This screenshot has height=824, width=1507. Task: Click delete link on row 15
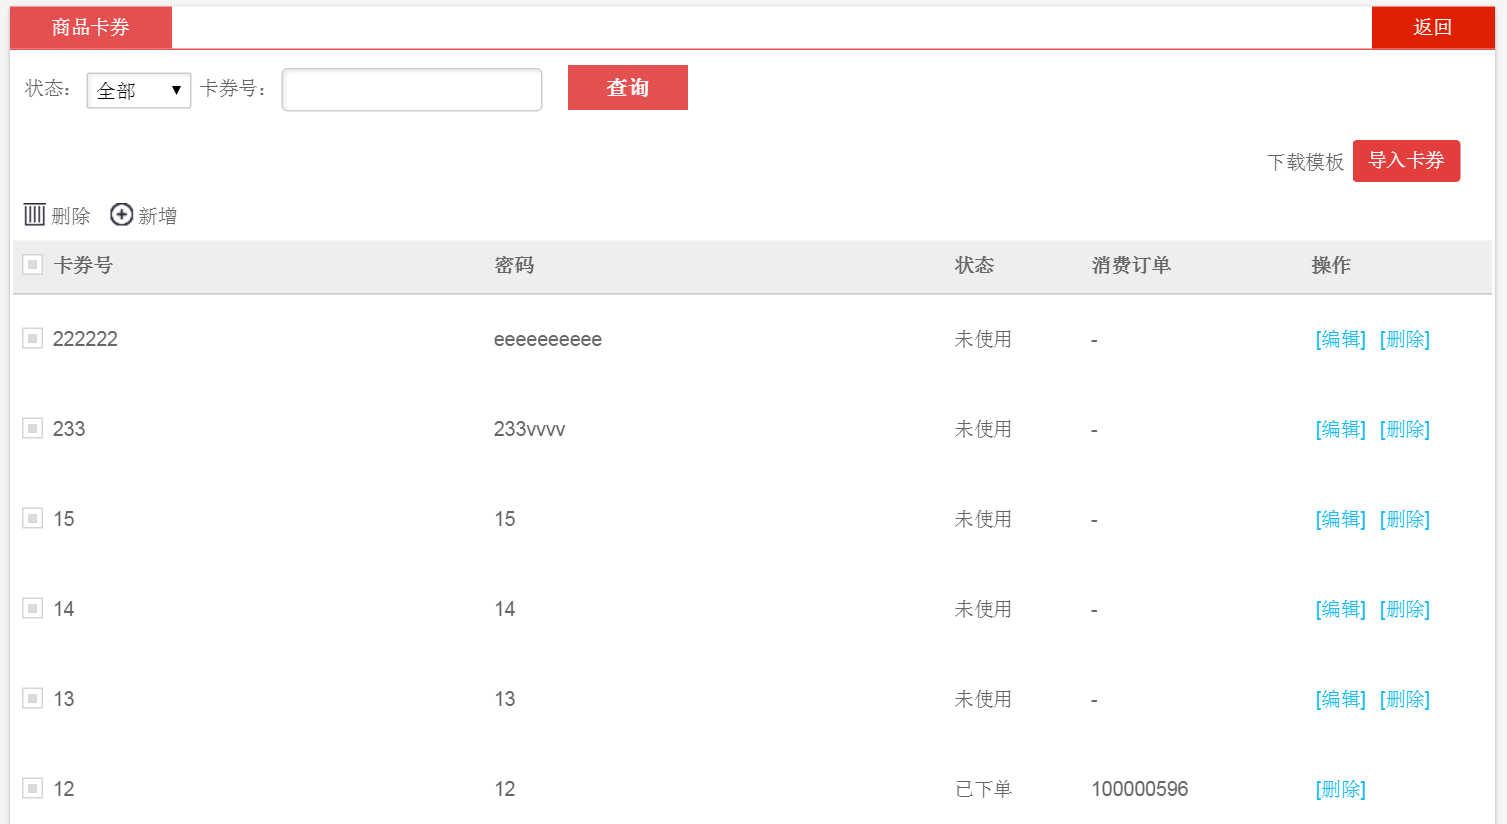[1405, 519]
